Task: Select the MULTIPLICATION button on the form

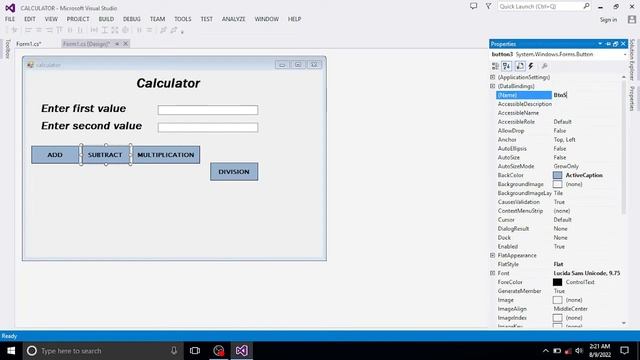Action: pyautogui.click(x=166, y=155)
